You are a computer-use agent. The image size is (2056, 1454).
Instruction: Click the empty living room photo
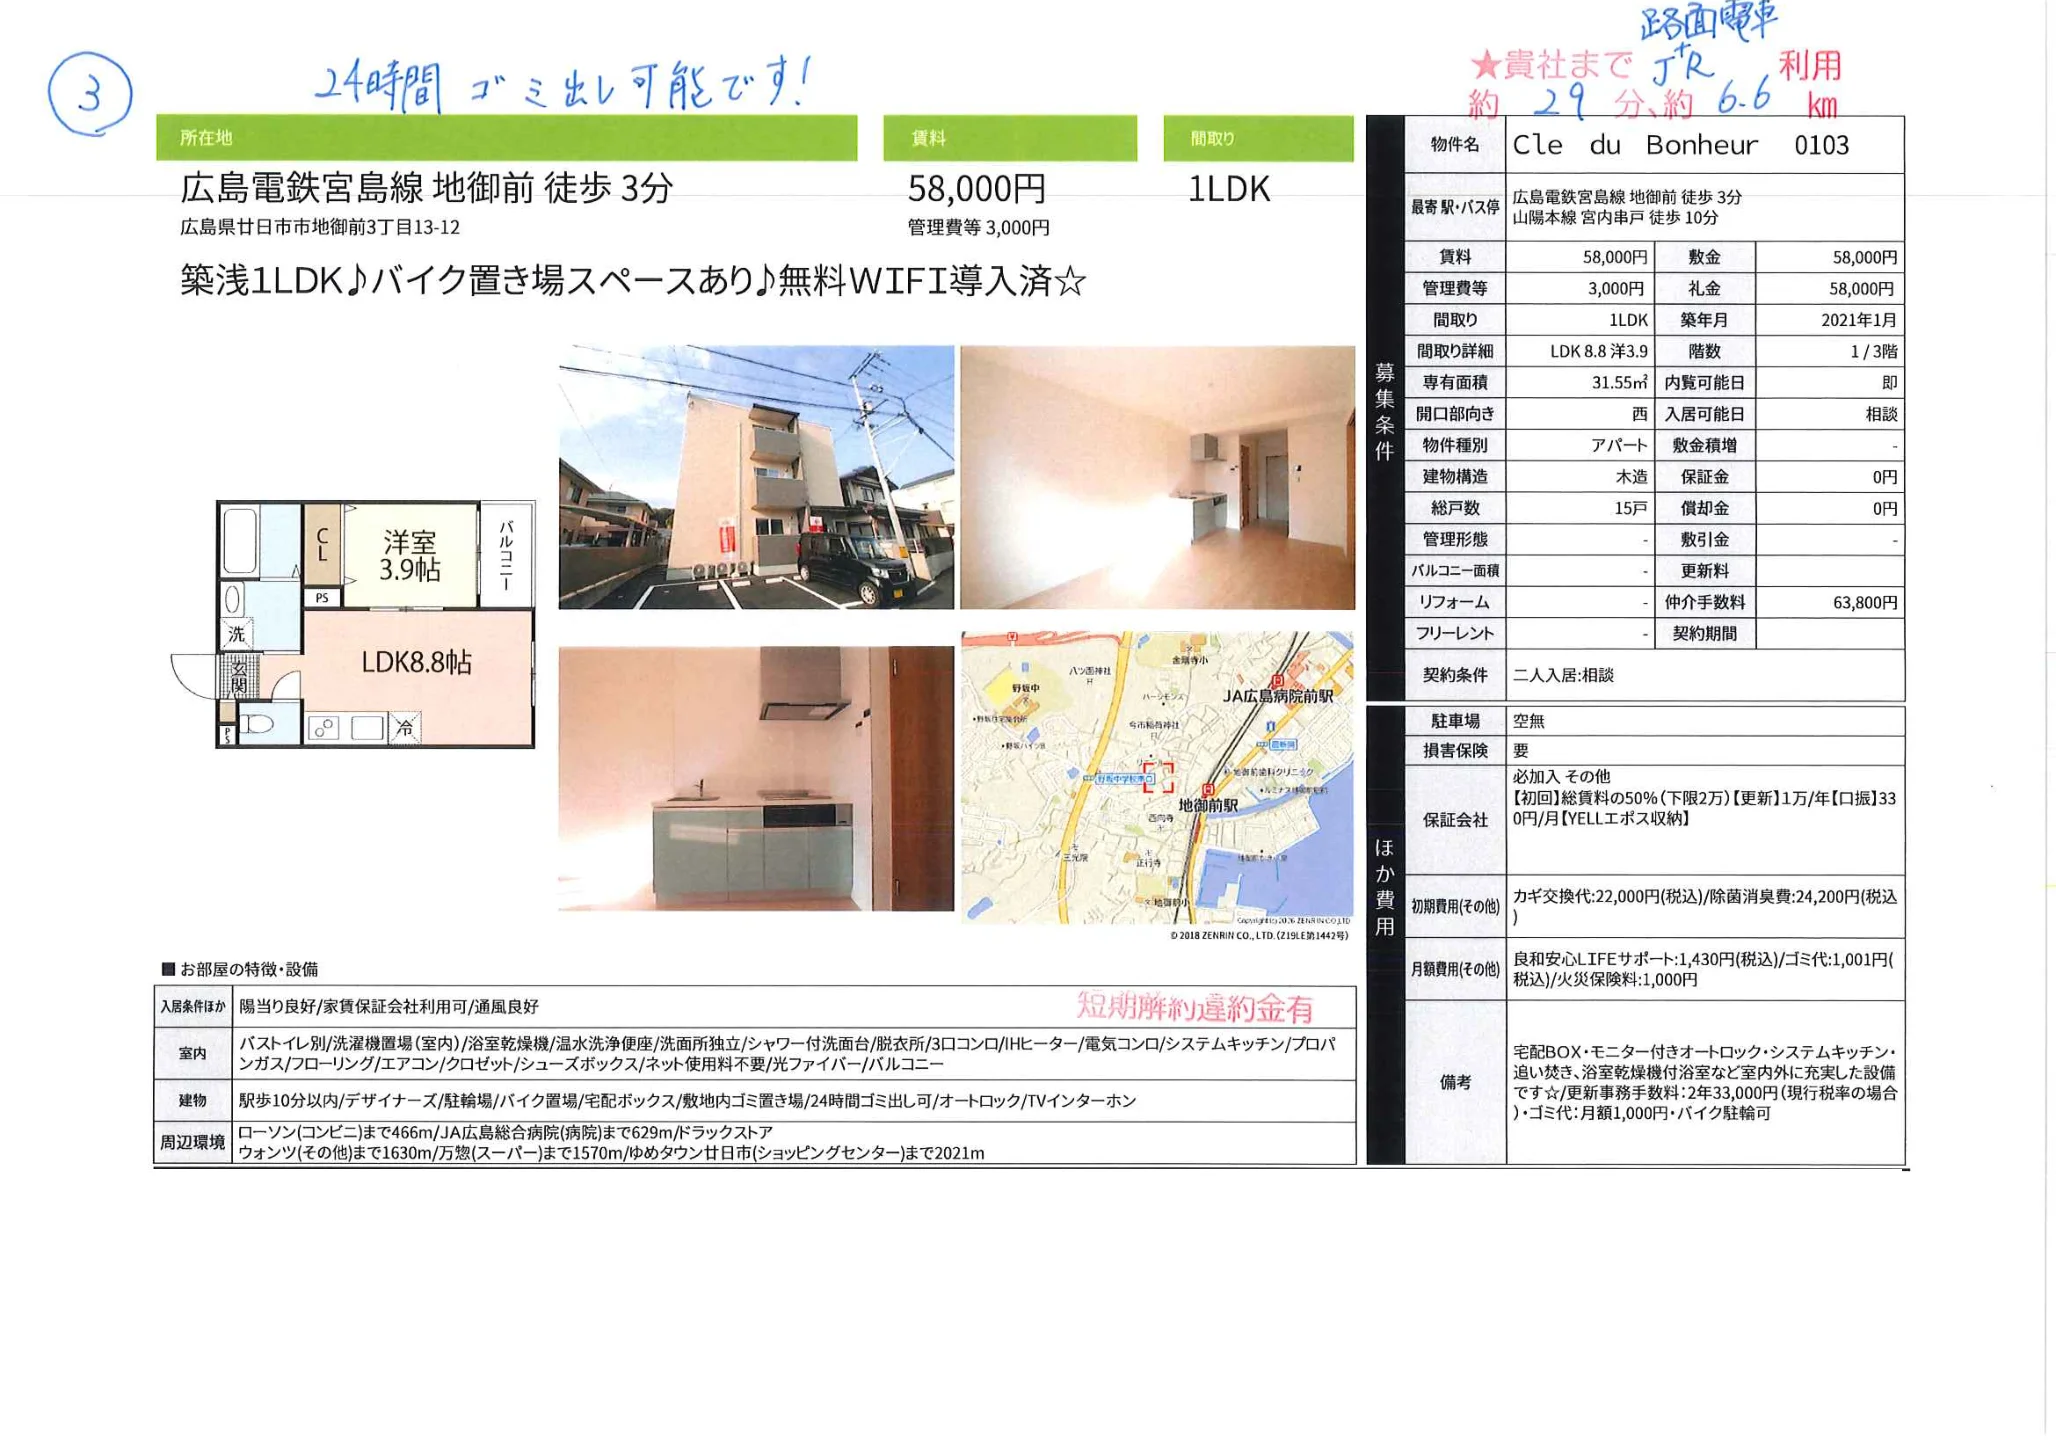(x=1157, y=477)
